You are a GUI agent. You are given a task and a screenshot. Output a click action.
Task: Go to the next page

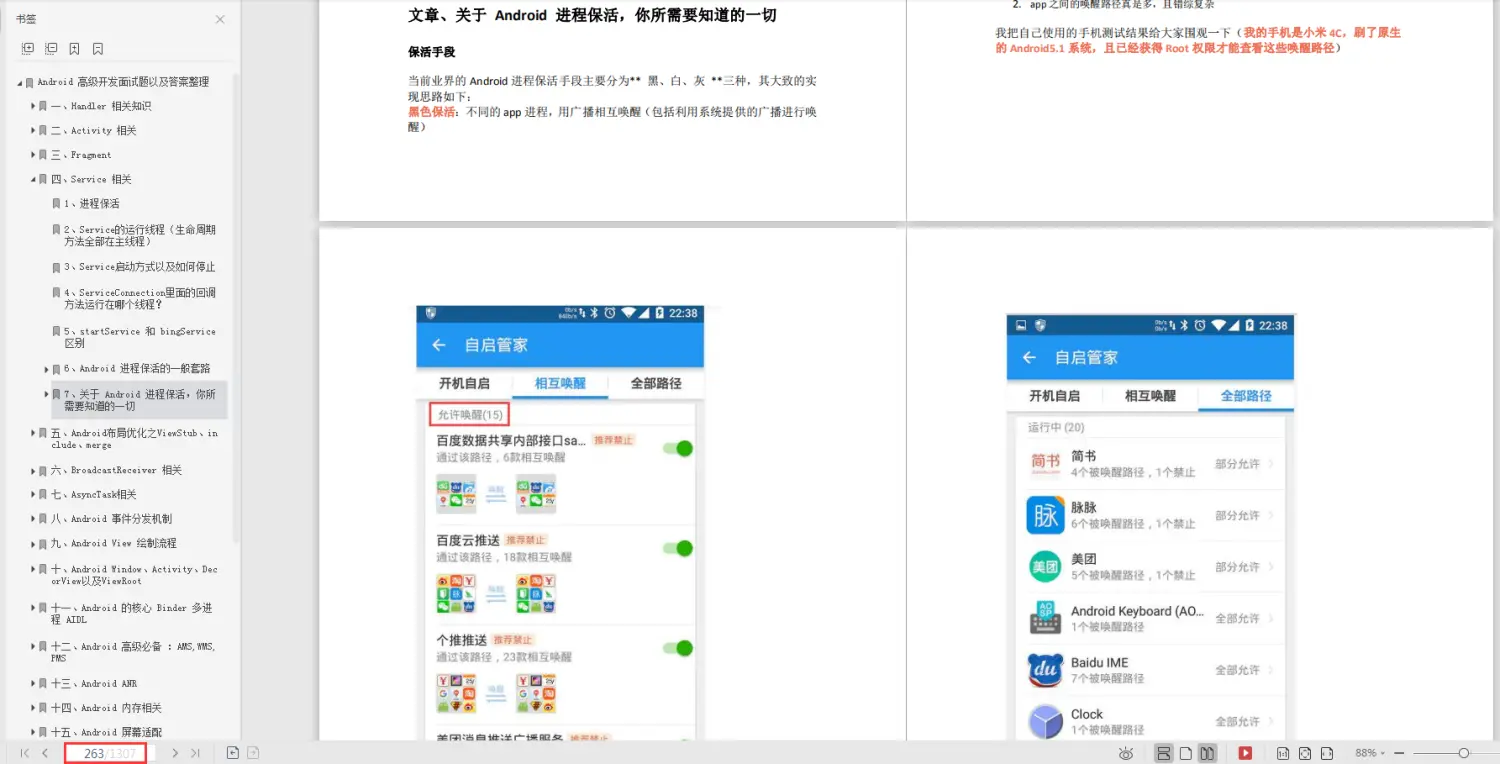[175, 753]
